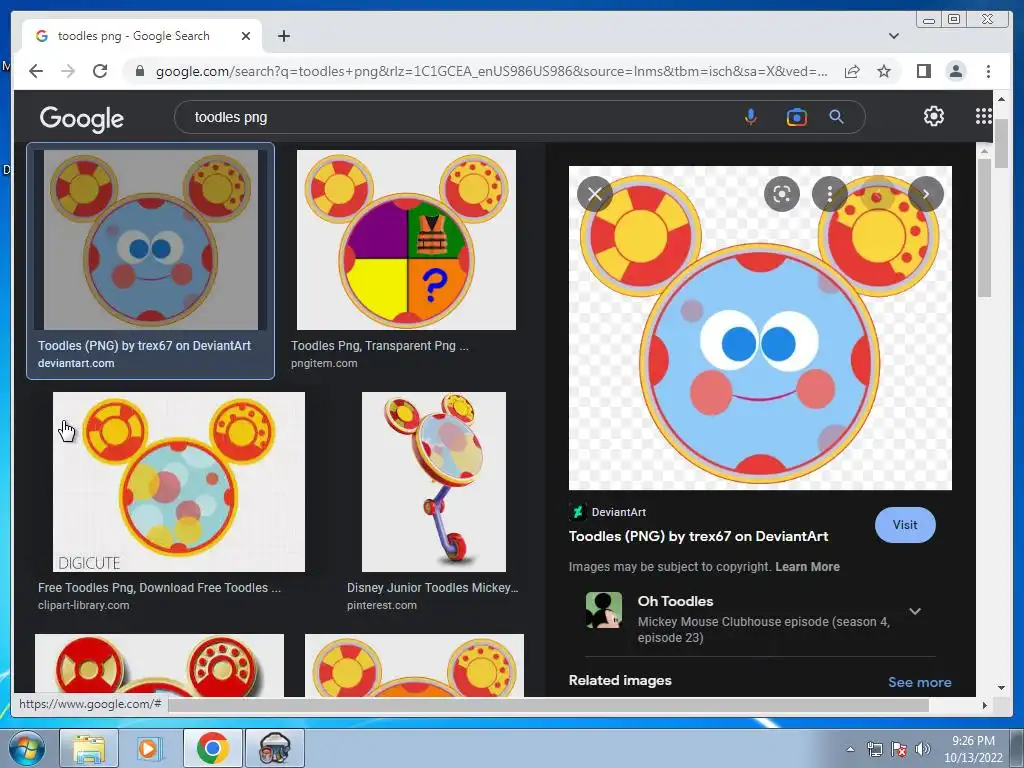Screen dimensions: 1024x768
Task: Open preview panel more options menu
Action: pos(829,194)
